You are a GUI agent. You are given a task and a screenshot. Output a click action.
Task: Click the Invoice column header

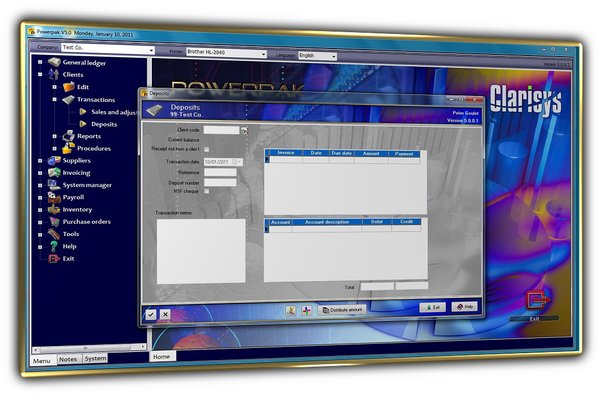click(x=285, y=153)
